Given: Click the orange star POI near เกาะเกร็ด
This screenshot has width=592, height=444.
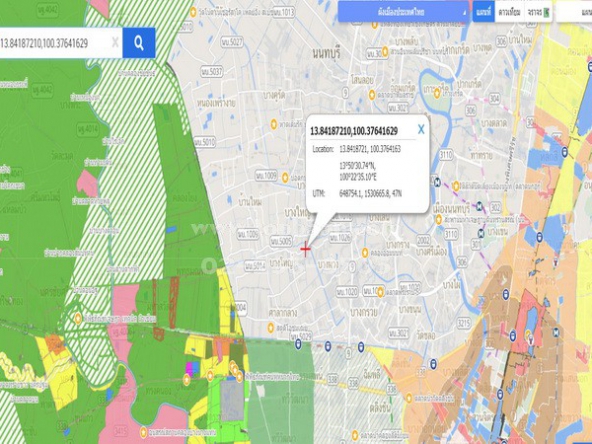Looking at the screenshot, I should click(437, 92).
